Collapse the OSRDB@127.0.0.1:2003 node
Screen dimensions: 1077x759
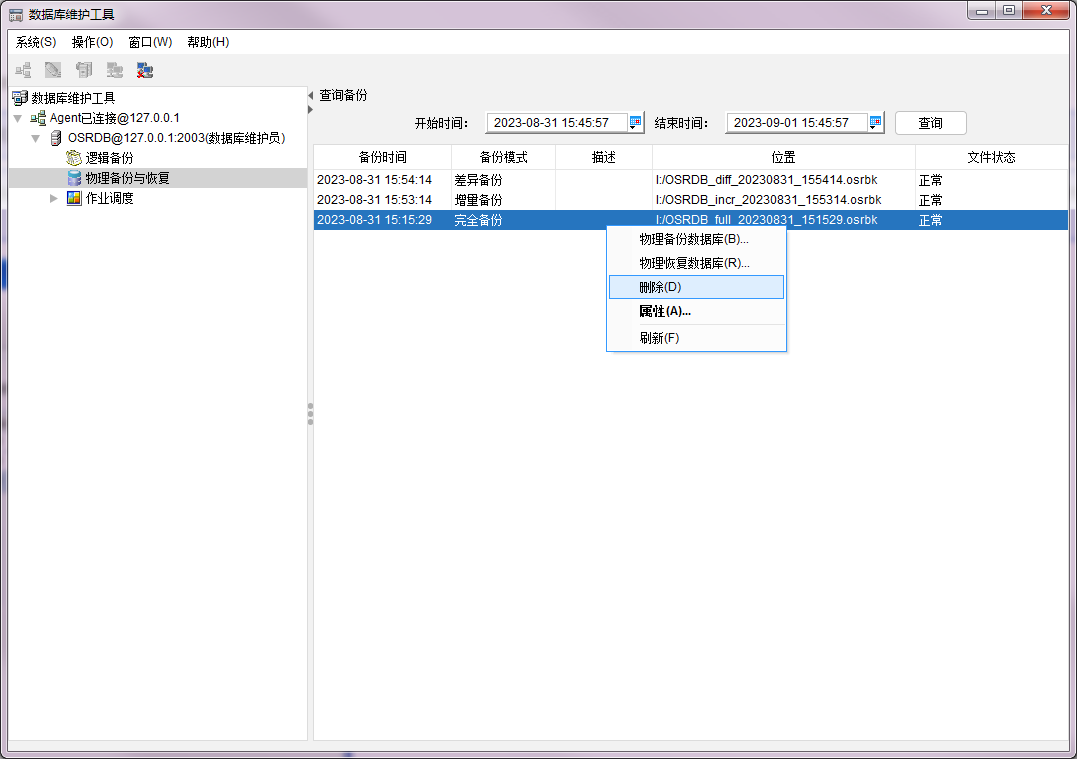coord(36,138)
